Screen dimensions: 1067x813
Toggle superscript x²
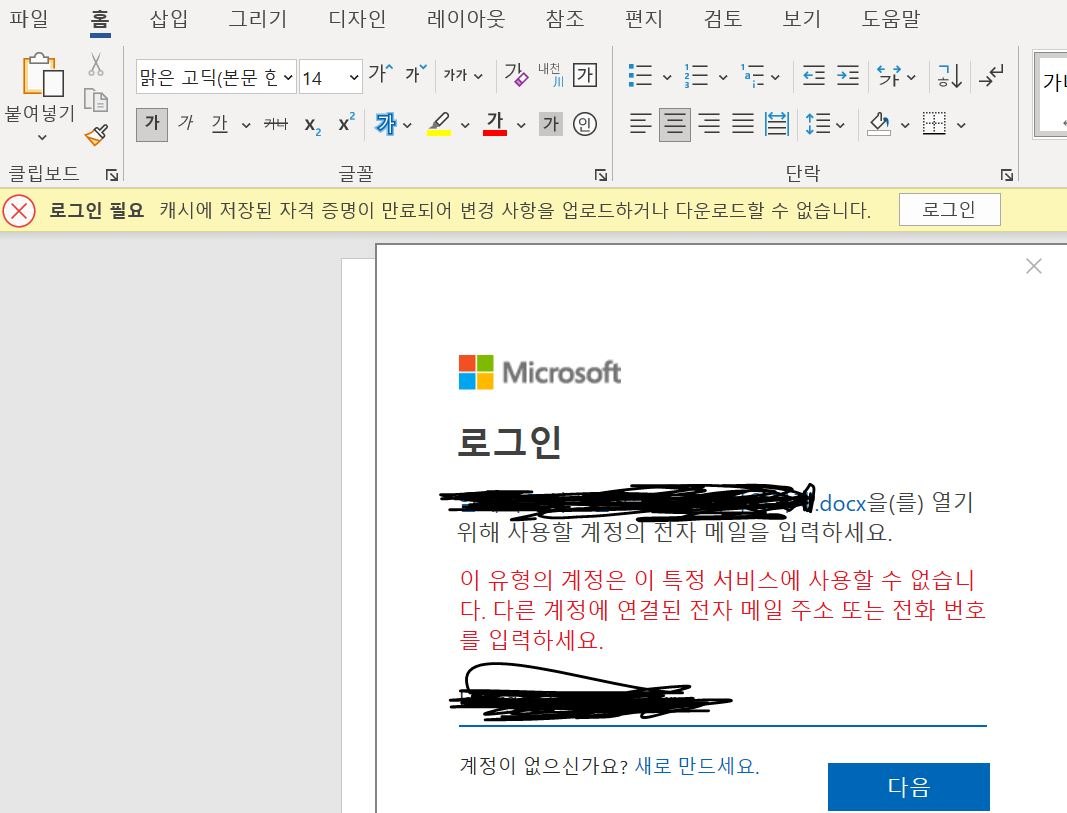[346, 123]
